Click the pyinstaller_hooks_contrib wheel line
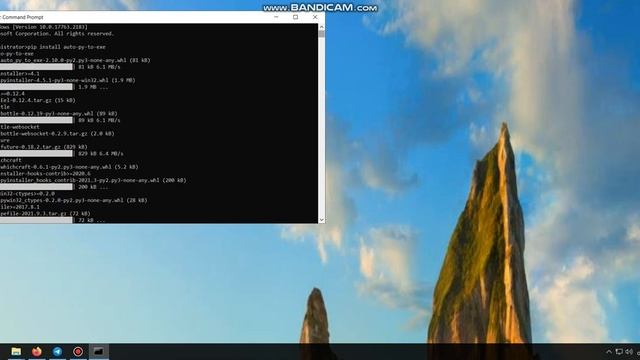640x360 pixels. click(93, 180)
